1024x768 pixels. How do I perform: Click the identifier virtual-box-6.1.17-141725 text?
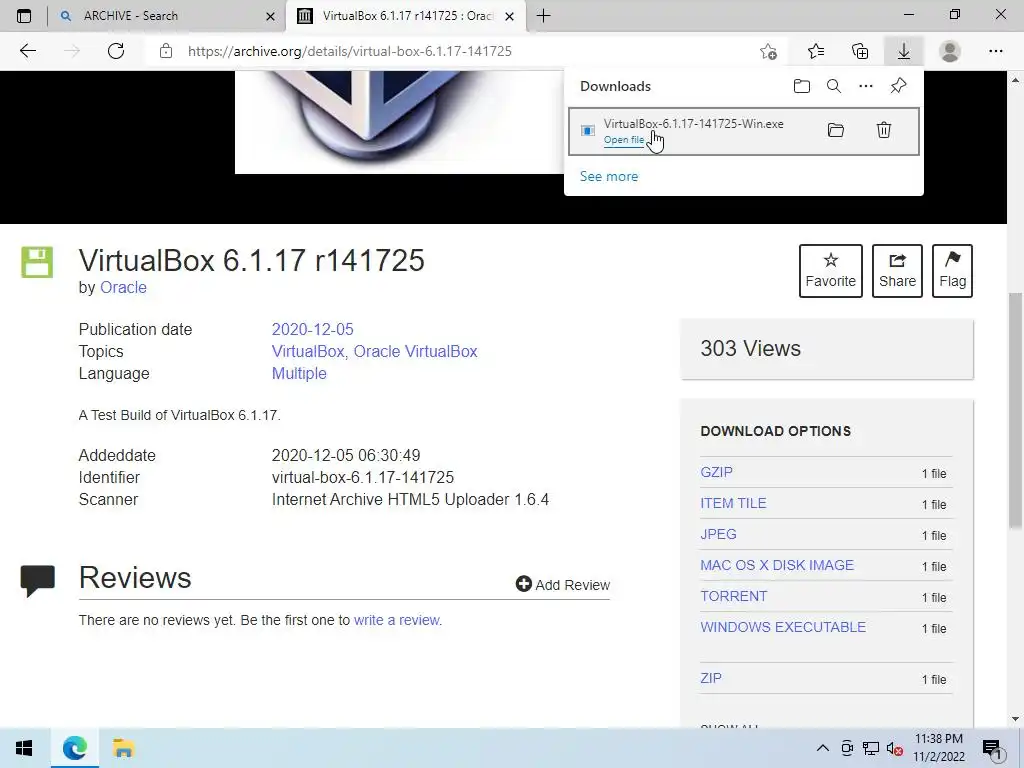[362, 477]
